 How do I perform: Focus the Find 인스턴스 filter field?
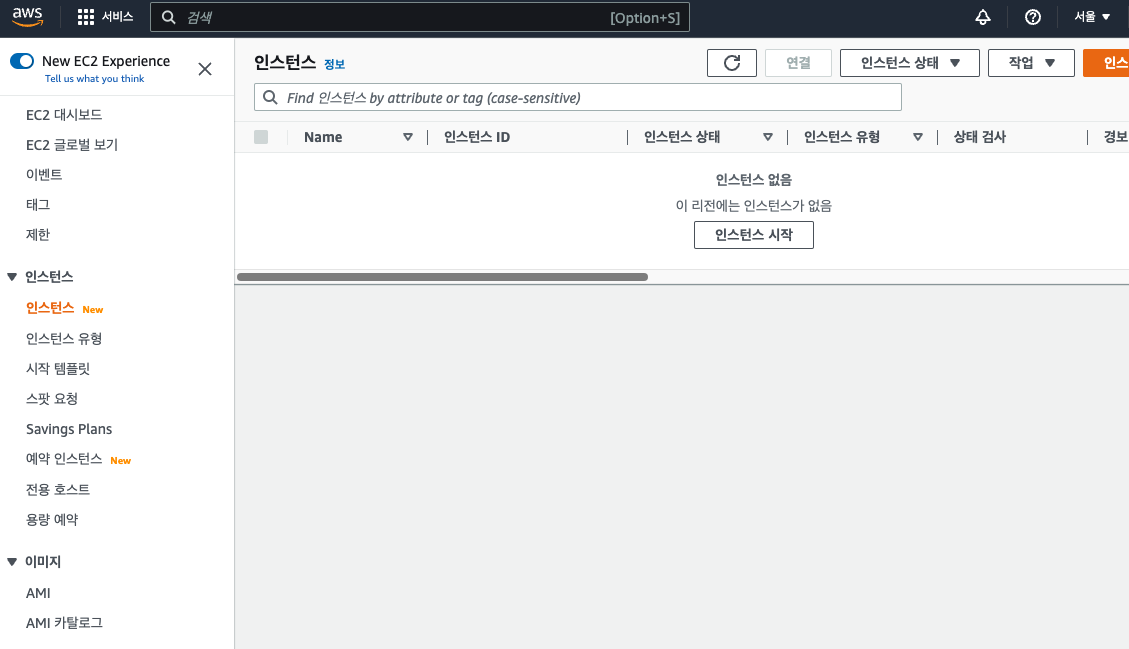(577, 97)
